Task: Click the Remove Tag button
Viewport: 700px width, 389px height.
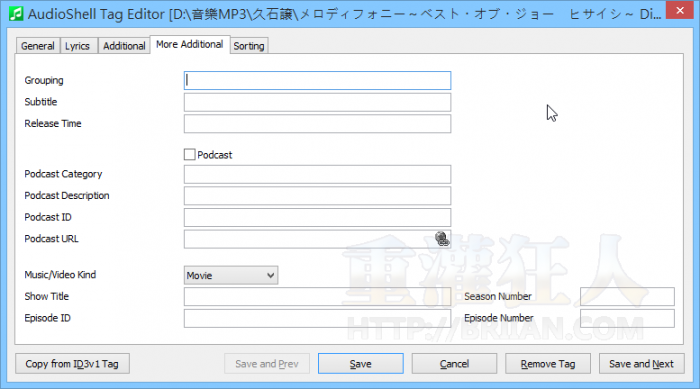Action: [x=548, y=364]
